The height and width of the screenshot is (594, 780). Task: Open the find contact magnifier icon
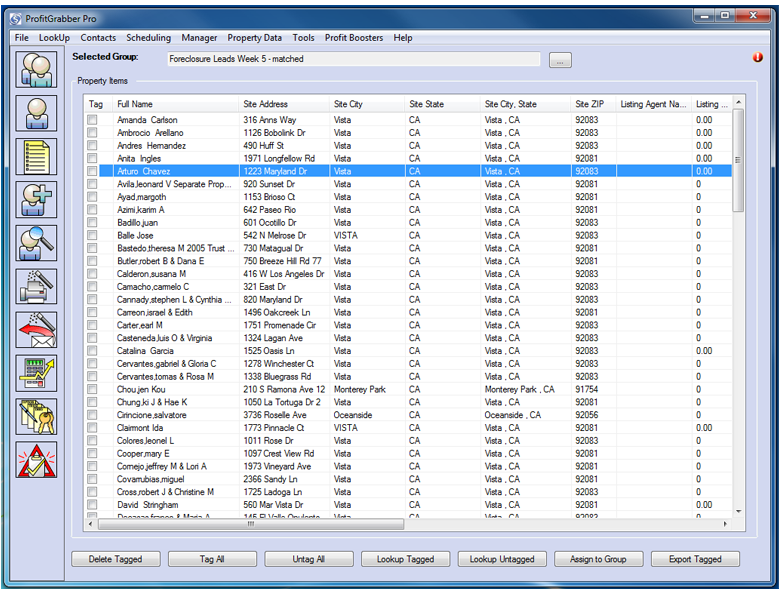click(36, 243)
